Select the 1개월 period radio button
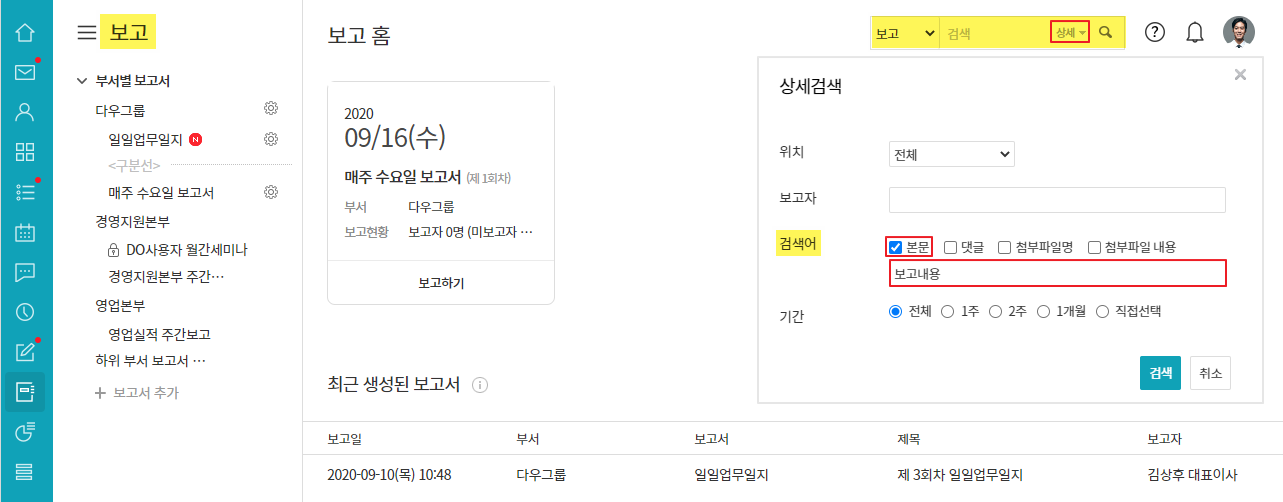Screen dimensions: 1283x502 (1046, 311)
